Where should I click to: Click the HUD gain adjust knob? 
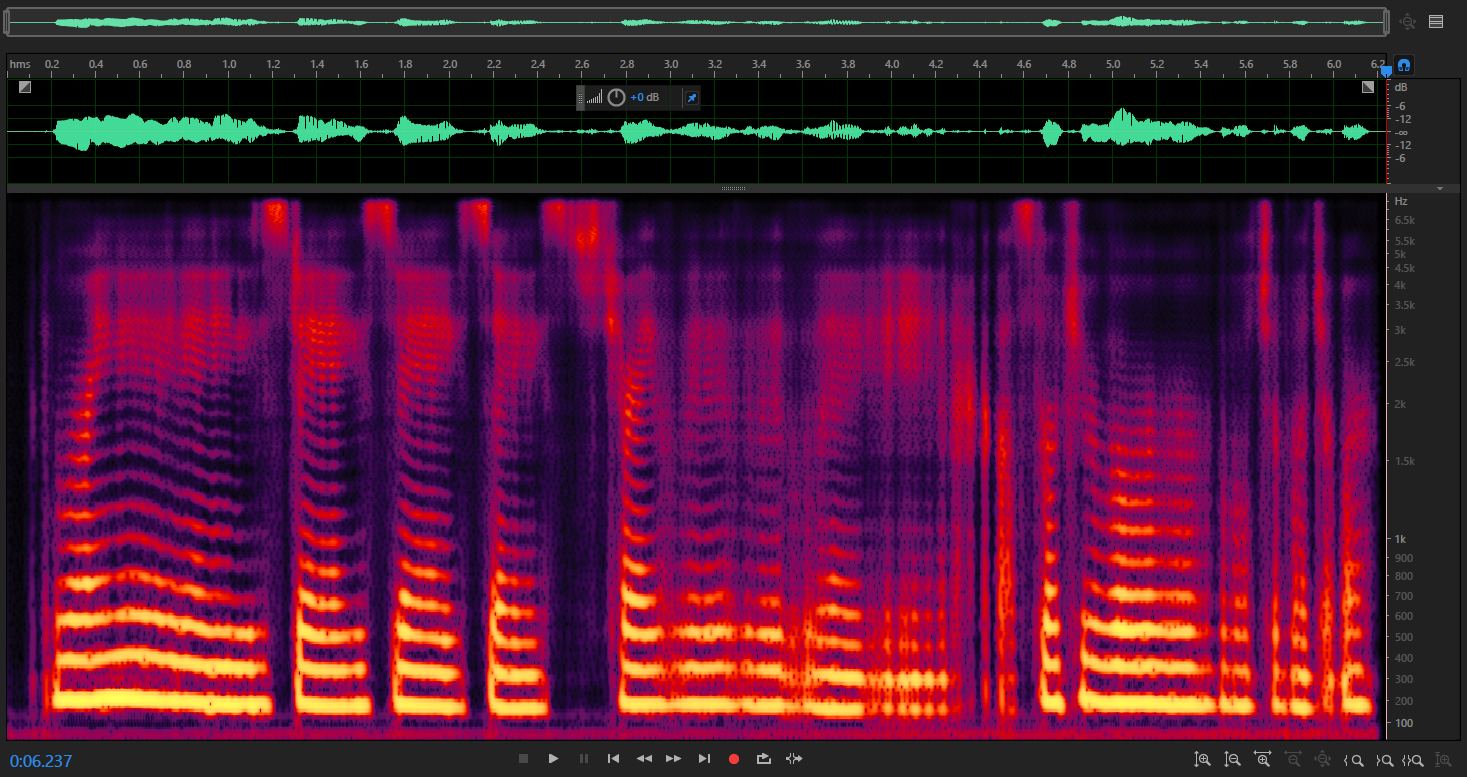pos(616,97)
